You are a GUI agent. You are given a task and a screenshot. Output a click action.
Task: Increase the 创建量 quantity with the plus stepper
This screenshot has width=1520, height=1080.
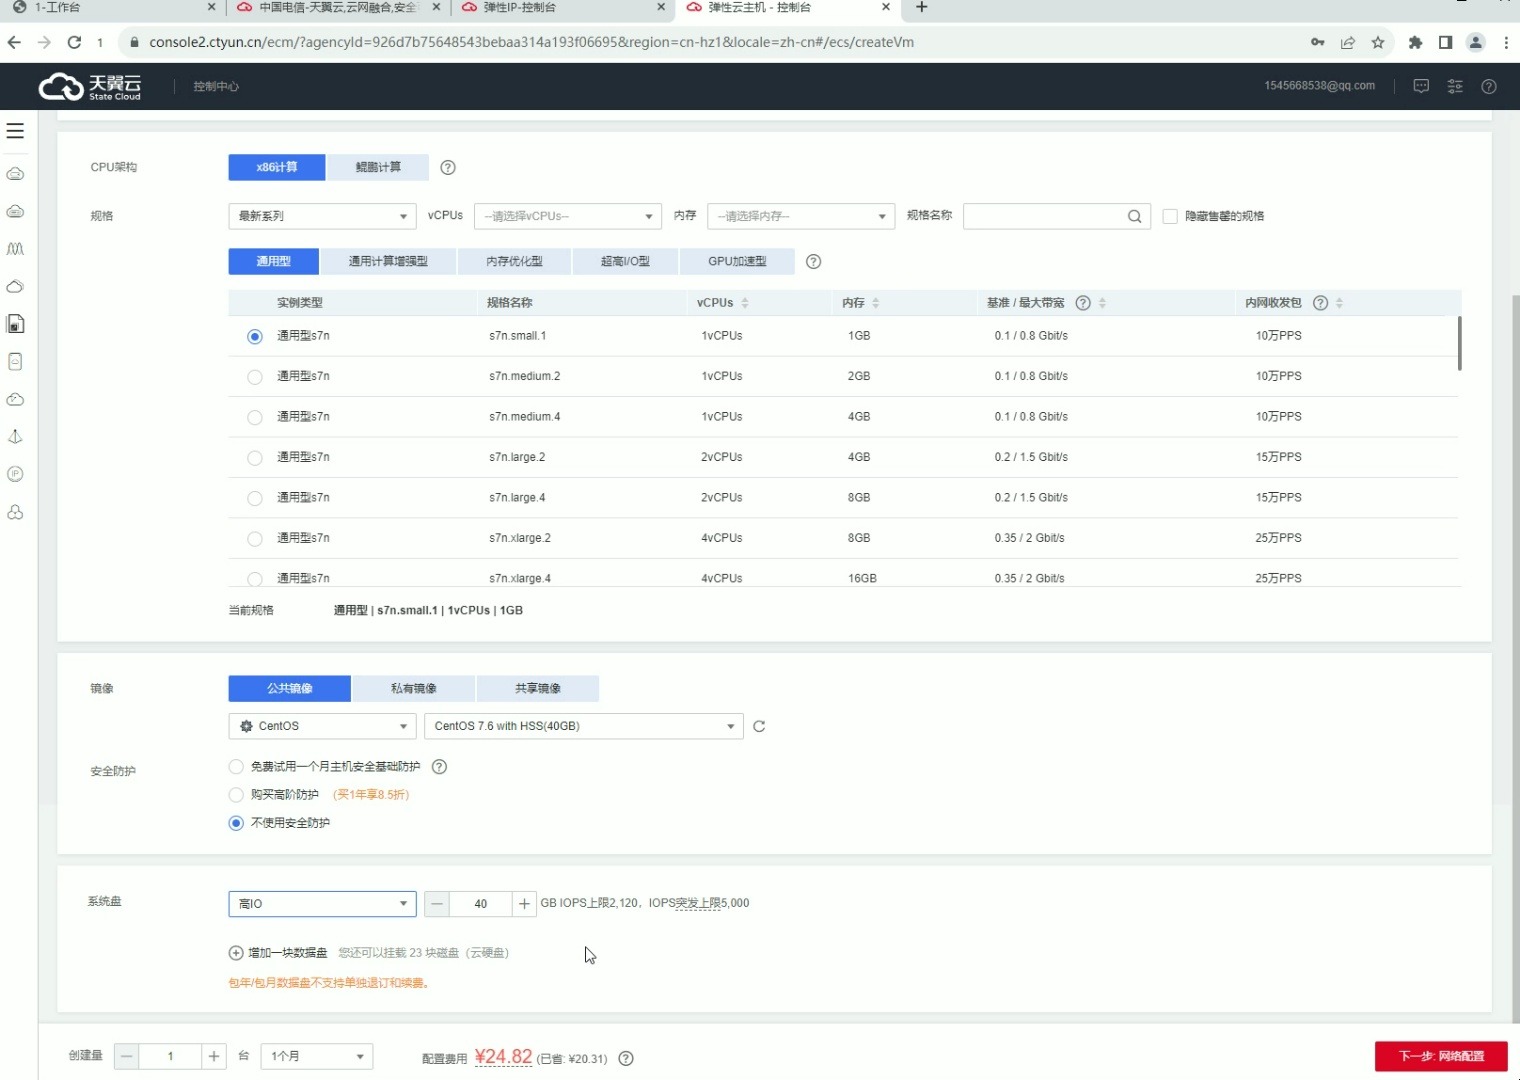click(214, 1056)
